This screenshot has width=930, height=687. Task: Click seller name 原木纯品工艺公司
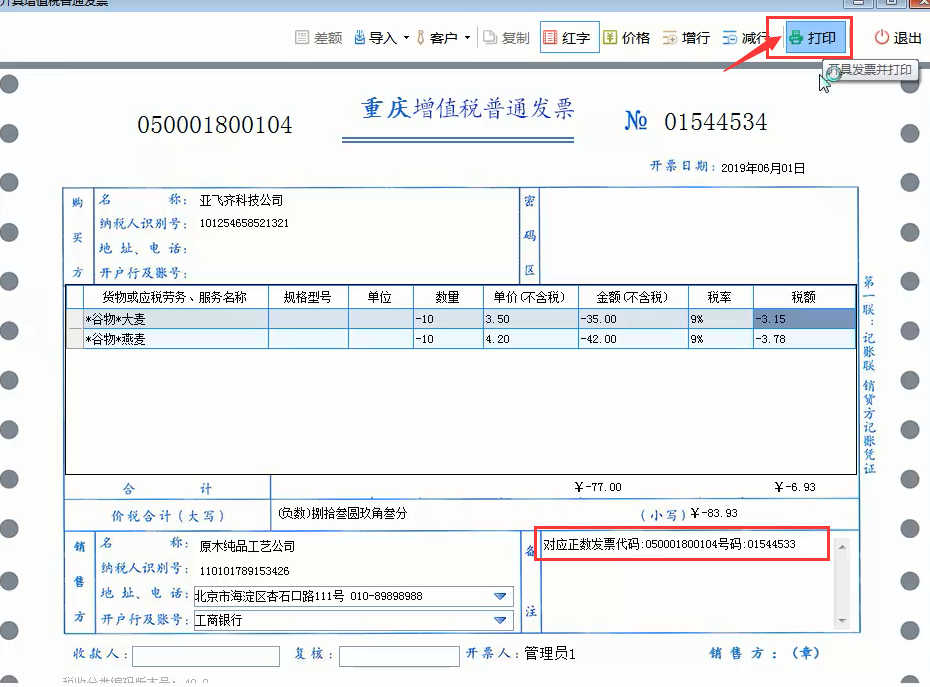coord(247,546)
